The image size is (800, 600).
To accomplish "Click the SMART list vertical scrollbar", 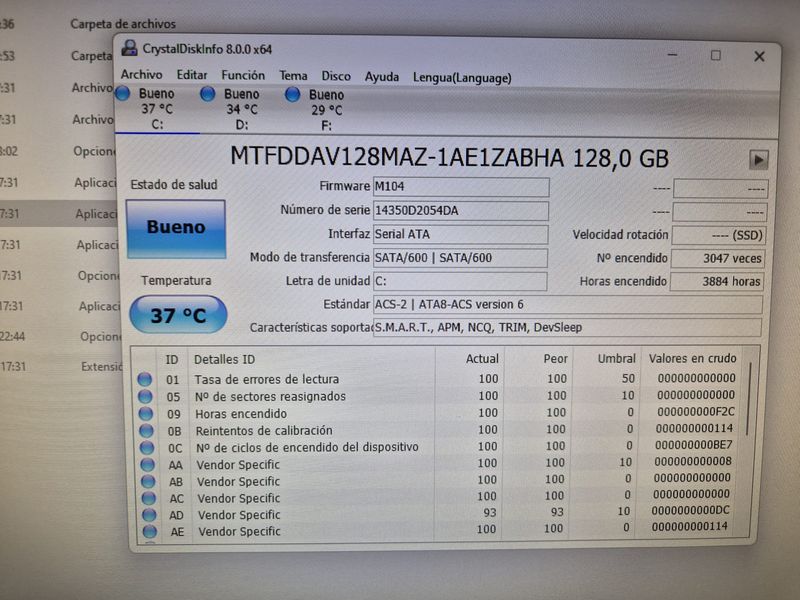I will point(748,399).
